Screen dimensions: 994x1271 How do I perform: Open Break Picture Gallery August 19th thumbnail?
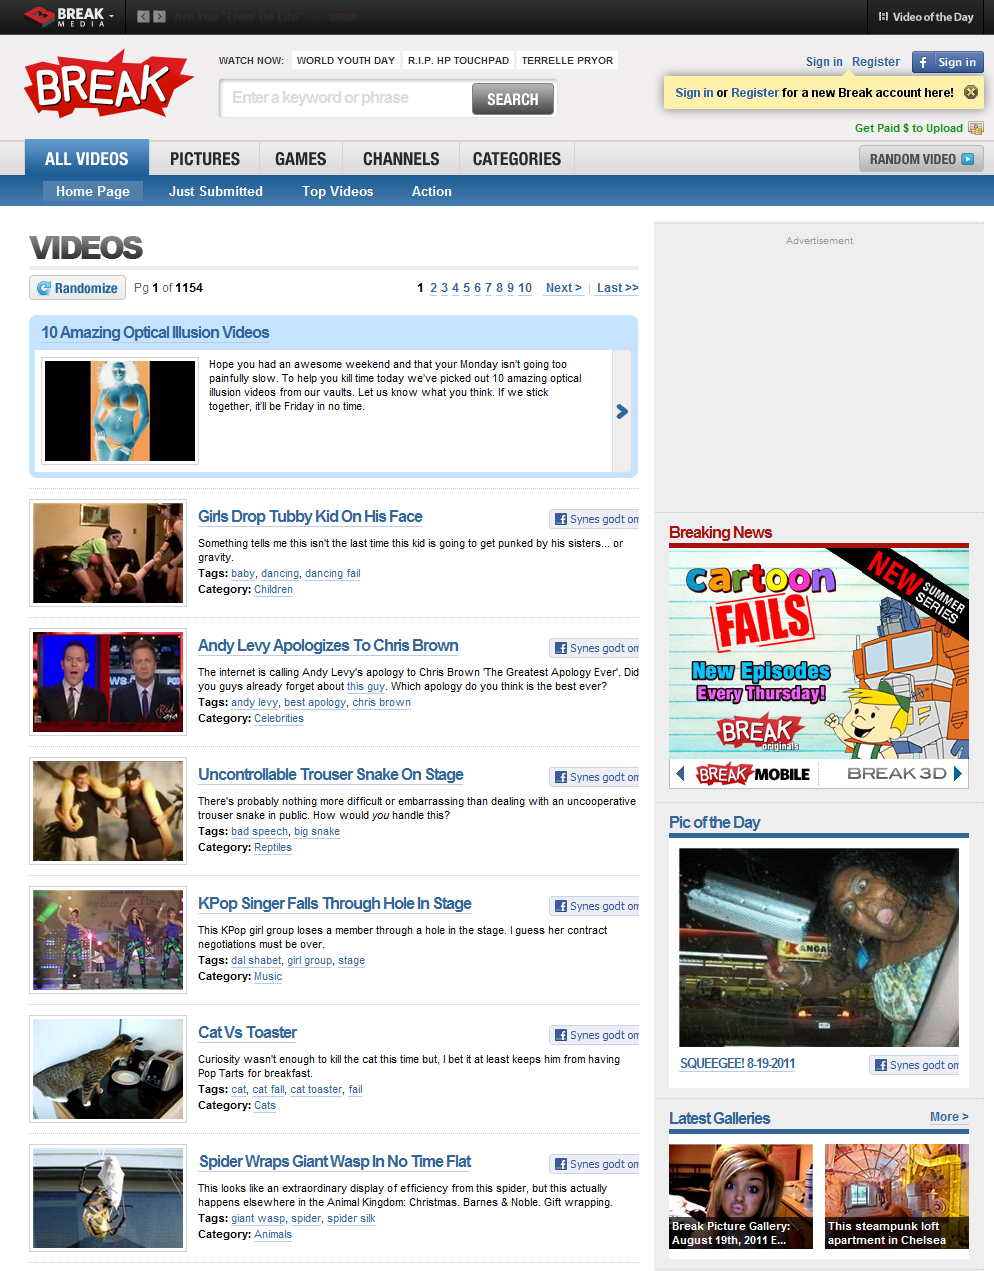[x=741, y=1196]
